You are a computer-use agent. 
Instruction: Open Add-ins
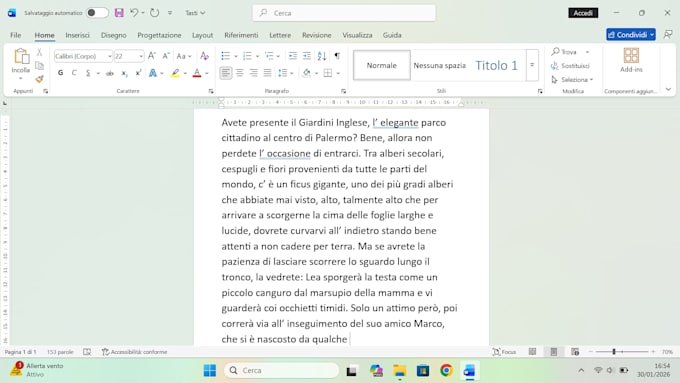631,60
